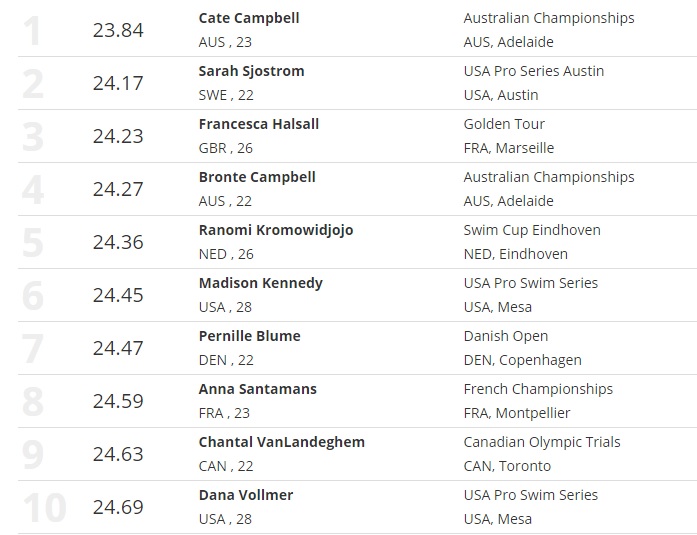Select Chantal VanLandeghem's name
The height and width of the screenshot is (535, 697).
tap(282, 442)
